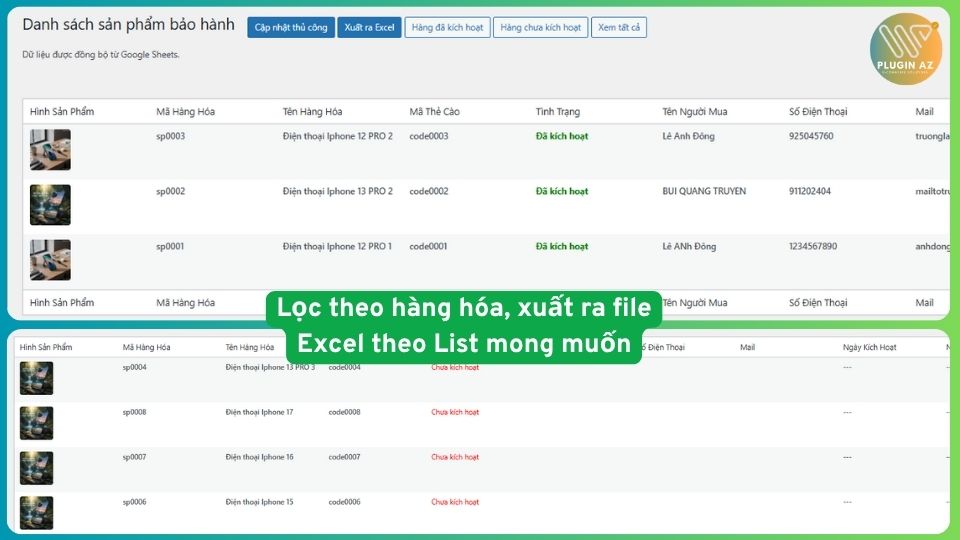Click the sp0006 product image thumbnail
The width and height of the screenshot is (960, 540).
coord(37,512)
